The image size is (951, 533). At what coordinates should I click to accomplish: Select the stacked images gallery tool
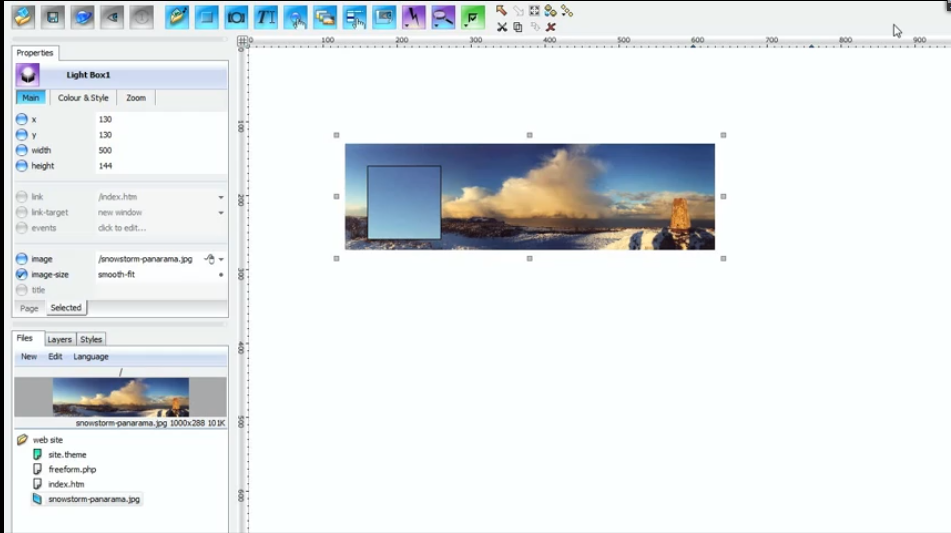coord(325,17)
